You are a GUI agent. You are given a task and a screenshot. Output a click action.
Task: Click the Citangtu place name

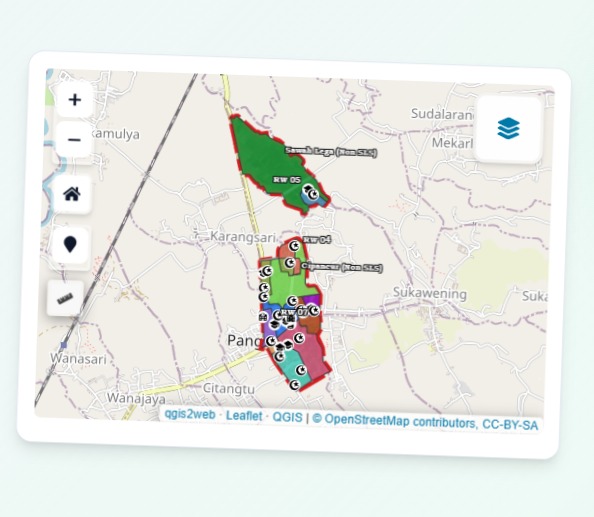[x=228, y=388]
